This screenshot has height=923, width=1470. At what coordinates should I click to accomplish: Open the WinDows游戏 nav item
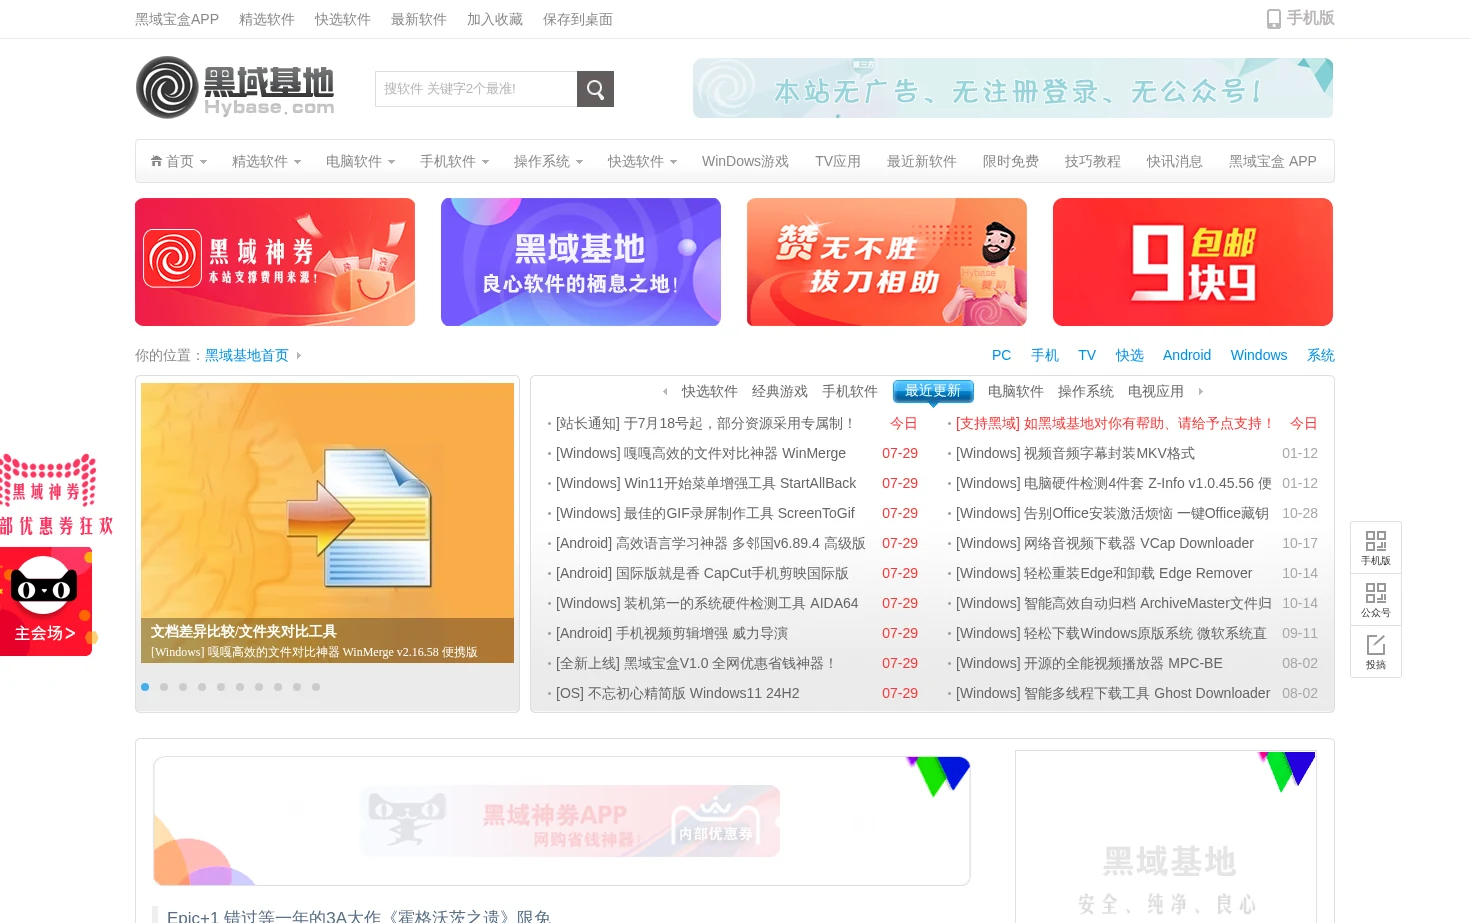coord(745,161)
